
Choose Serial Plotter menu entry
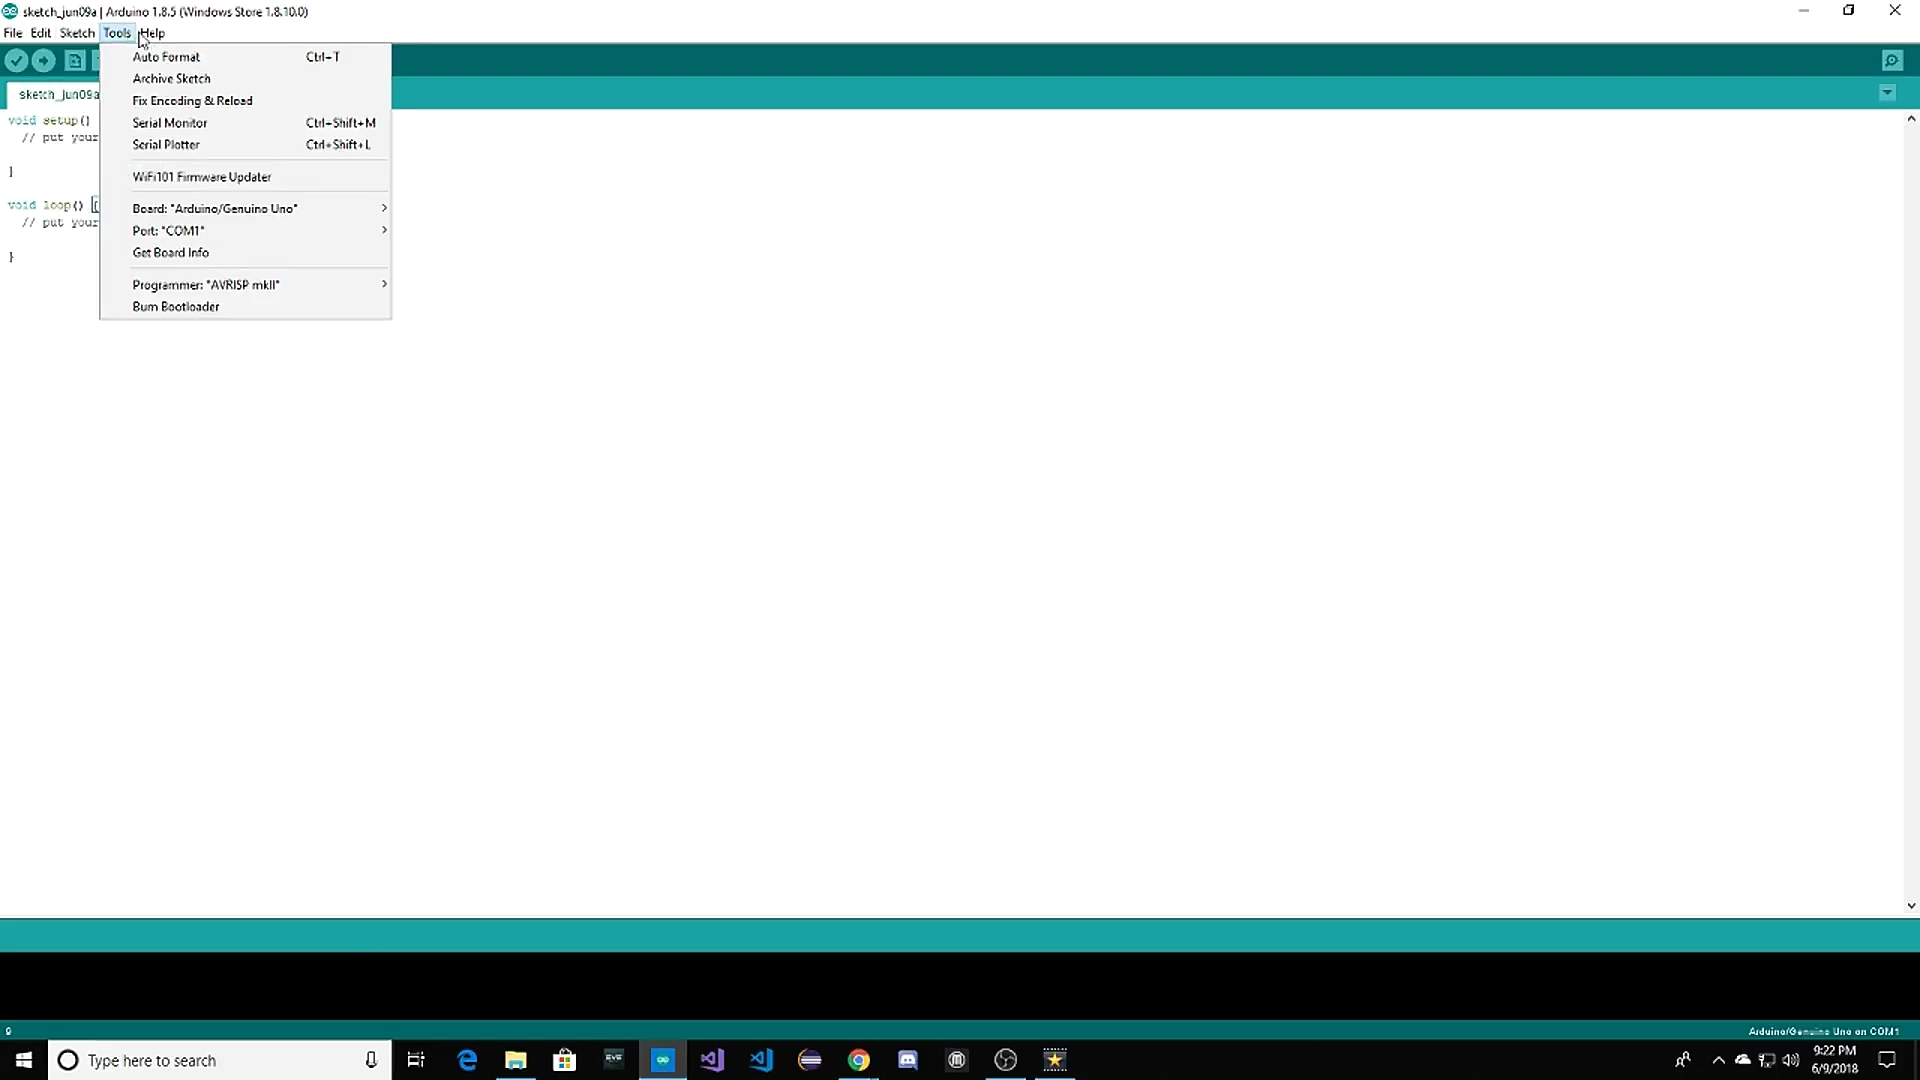pyautogui.click(x=167, y=145)
